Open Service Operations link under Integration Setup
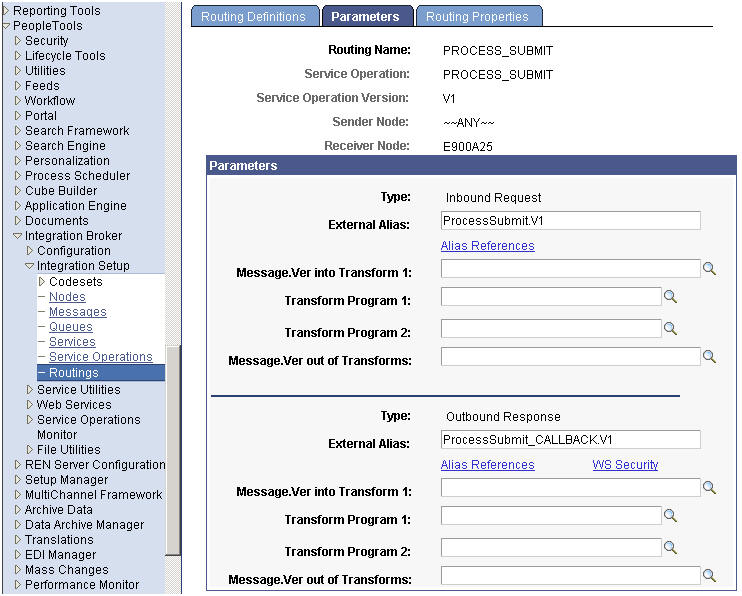 coord(100,357)
